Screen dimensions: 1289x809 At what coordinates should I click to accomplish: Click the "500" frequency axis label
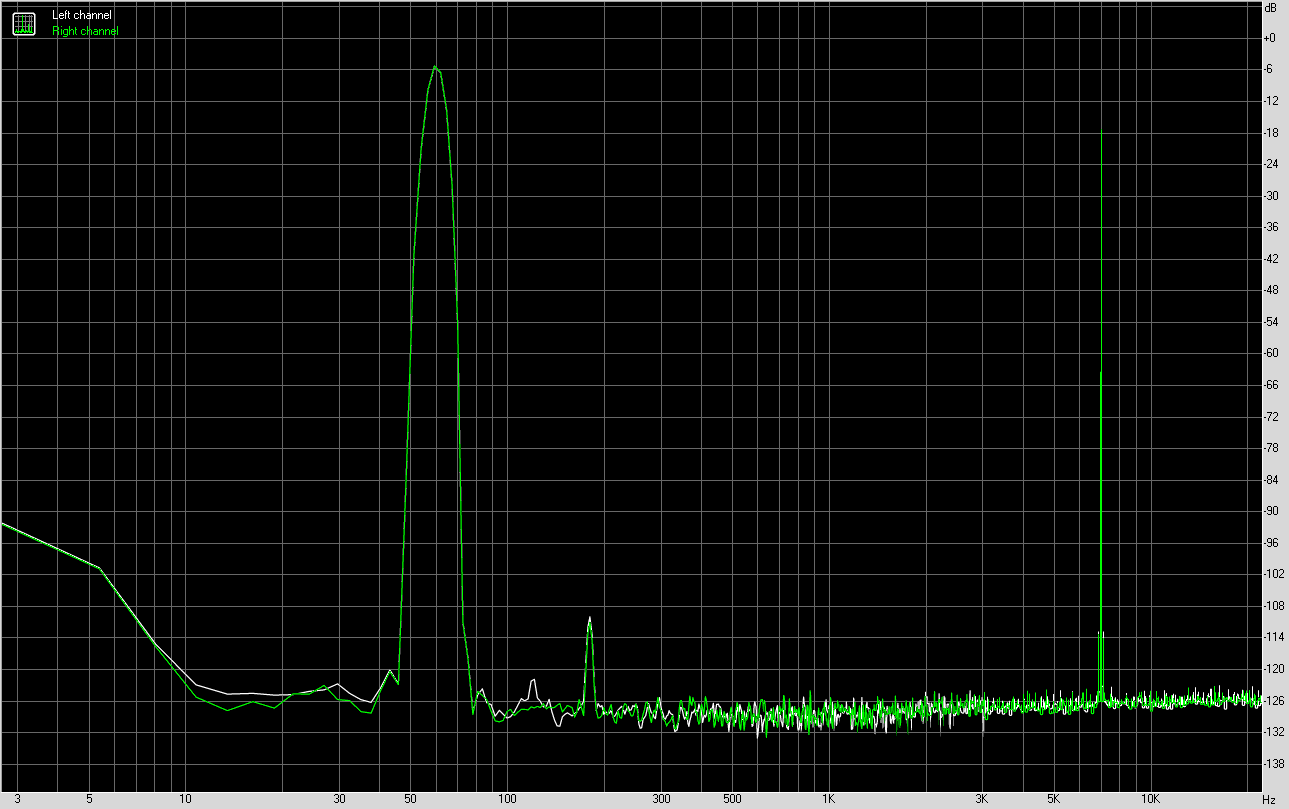(732, 800)
